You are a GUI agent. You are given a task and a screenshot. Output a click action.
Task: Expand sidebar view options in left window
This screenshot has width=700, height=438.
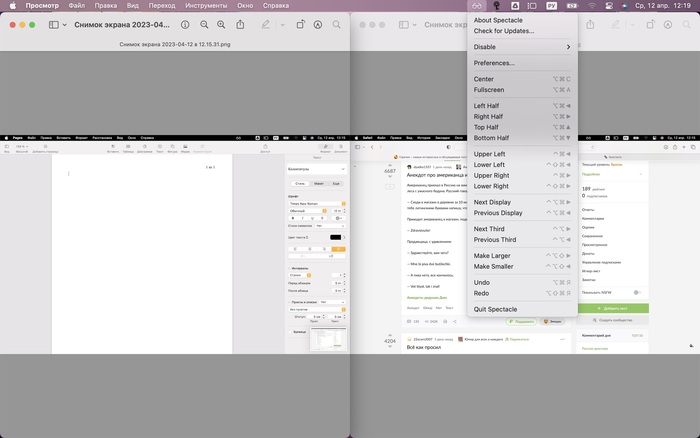64,25
